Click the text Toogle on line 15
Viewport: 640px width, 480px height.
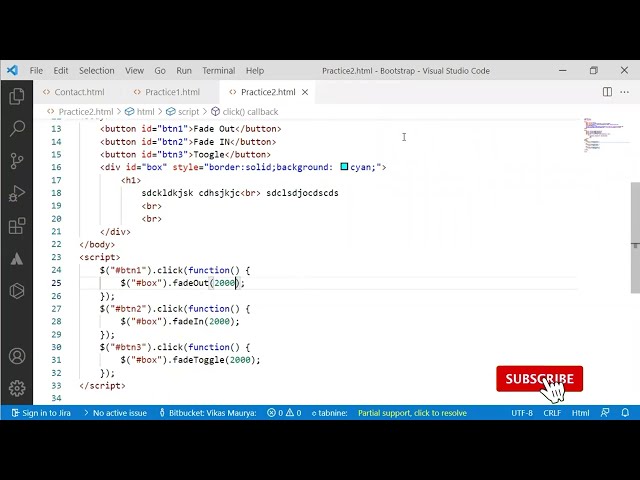click(x=209, y=154)
